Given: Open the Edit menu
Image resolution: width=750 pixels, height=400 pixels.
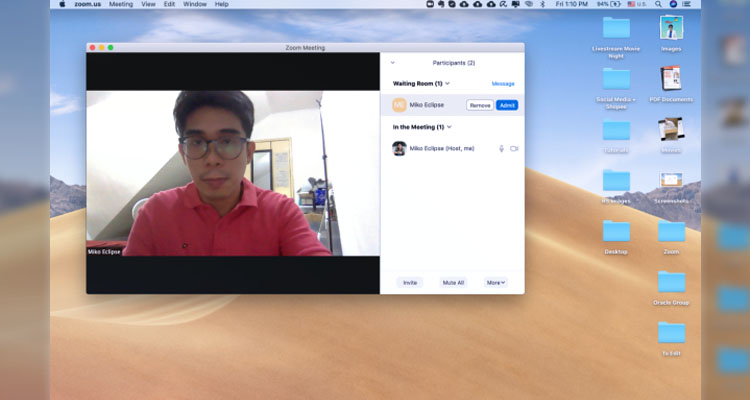Looking at the screenshot, I should pyautogui.click(x=169, y=4).
